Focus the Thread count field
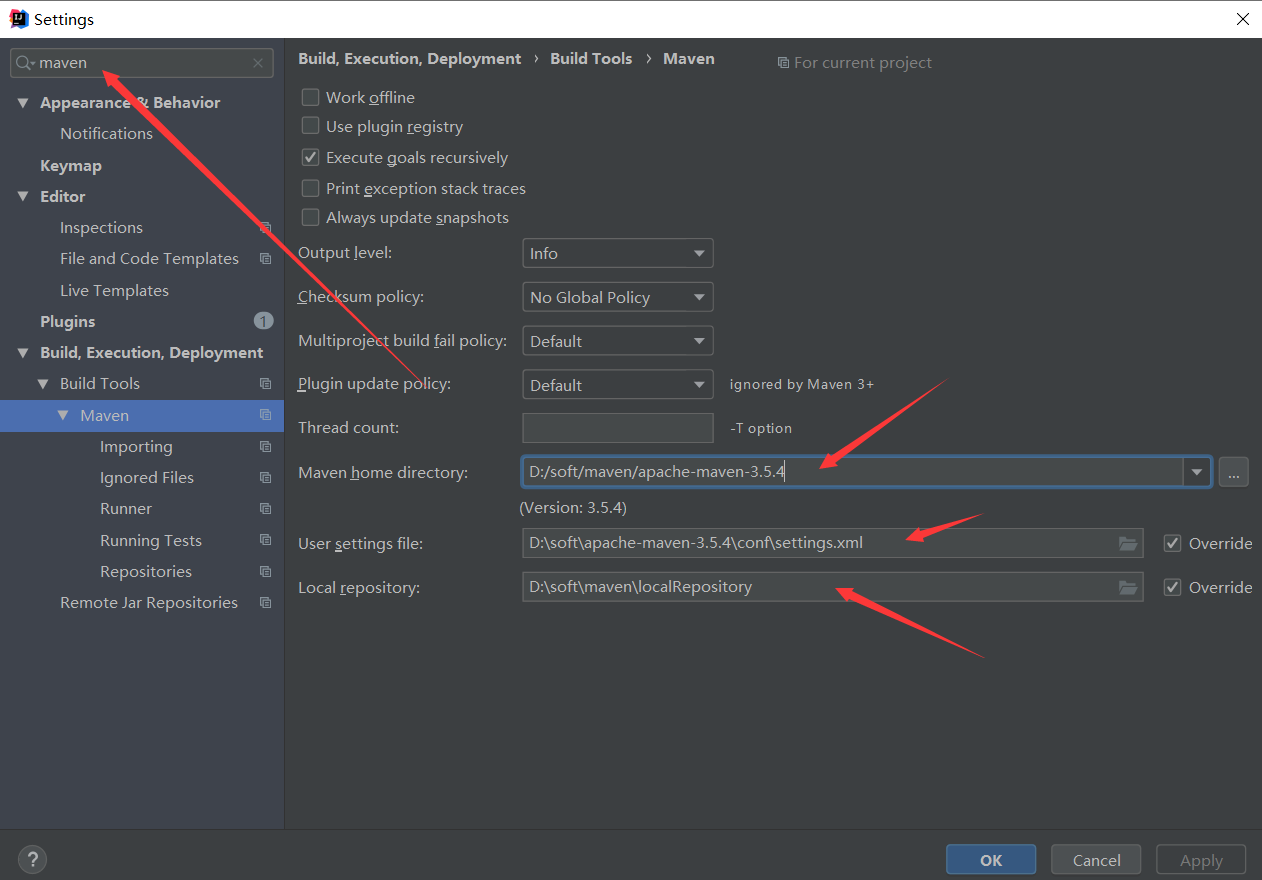The height and width of the screenshot is (880, 1262). (618, 428)
